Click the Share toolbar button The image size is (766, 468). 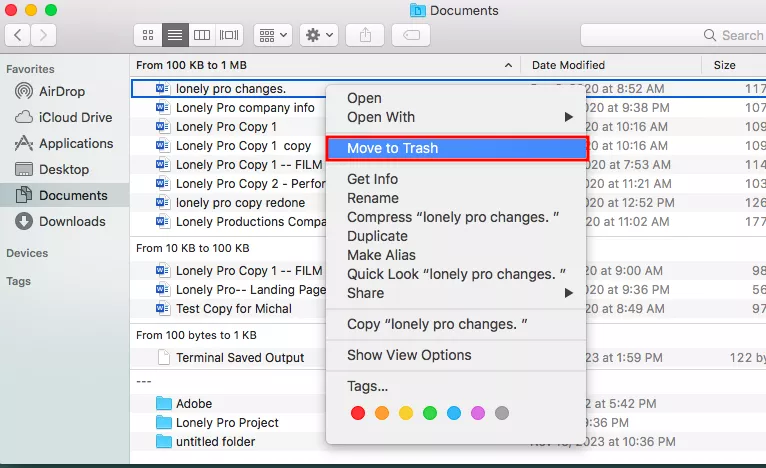coord(365,34)
